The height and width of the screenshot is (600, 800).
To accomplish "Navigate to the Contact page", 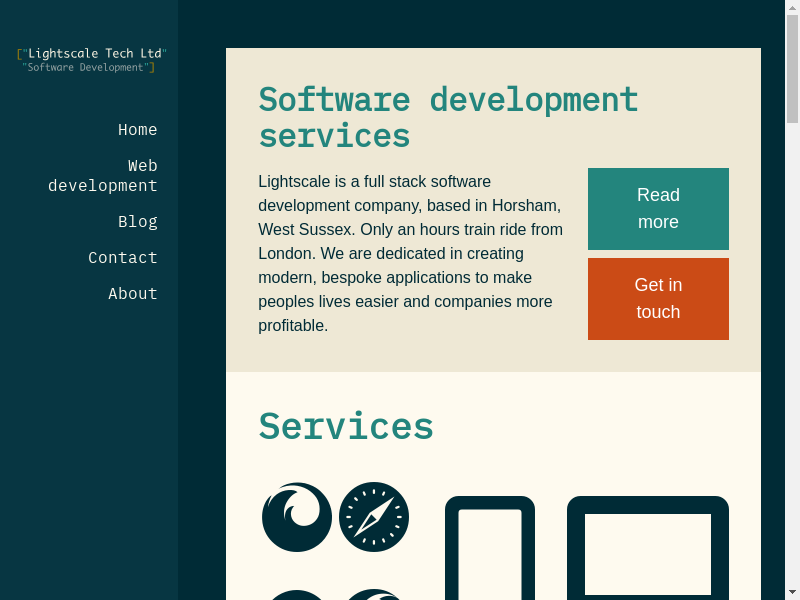I will (122, 258).
